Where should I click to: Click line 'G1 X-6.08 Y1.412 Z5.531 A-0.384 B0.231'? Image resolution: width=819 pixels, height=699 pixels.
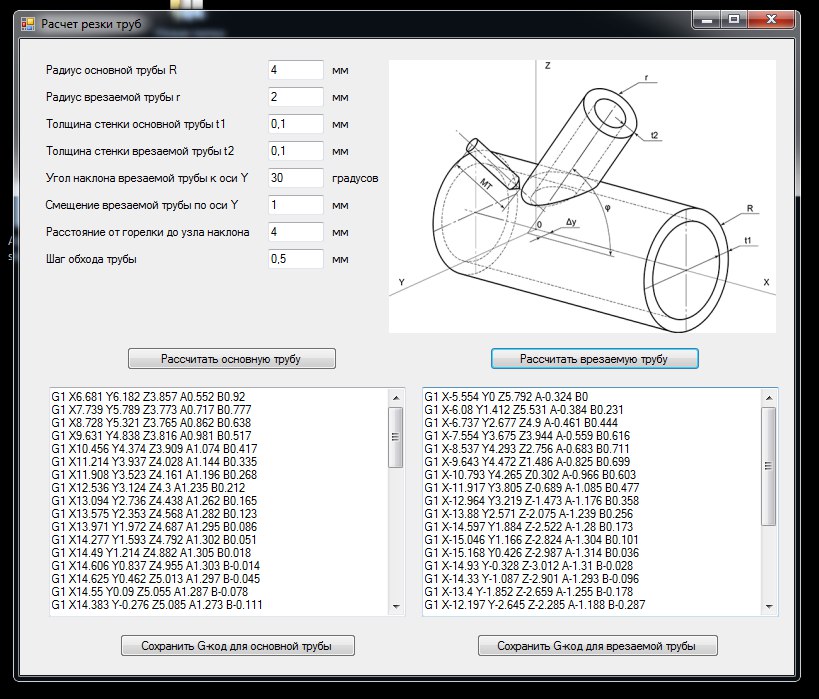point(524,410)
